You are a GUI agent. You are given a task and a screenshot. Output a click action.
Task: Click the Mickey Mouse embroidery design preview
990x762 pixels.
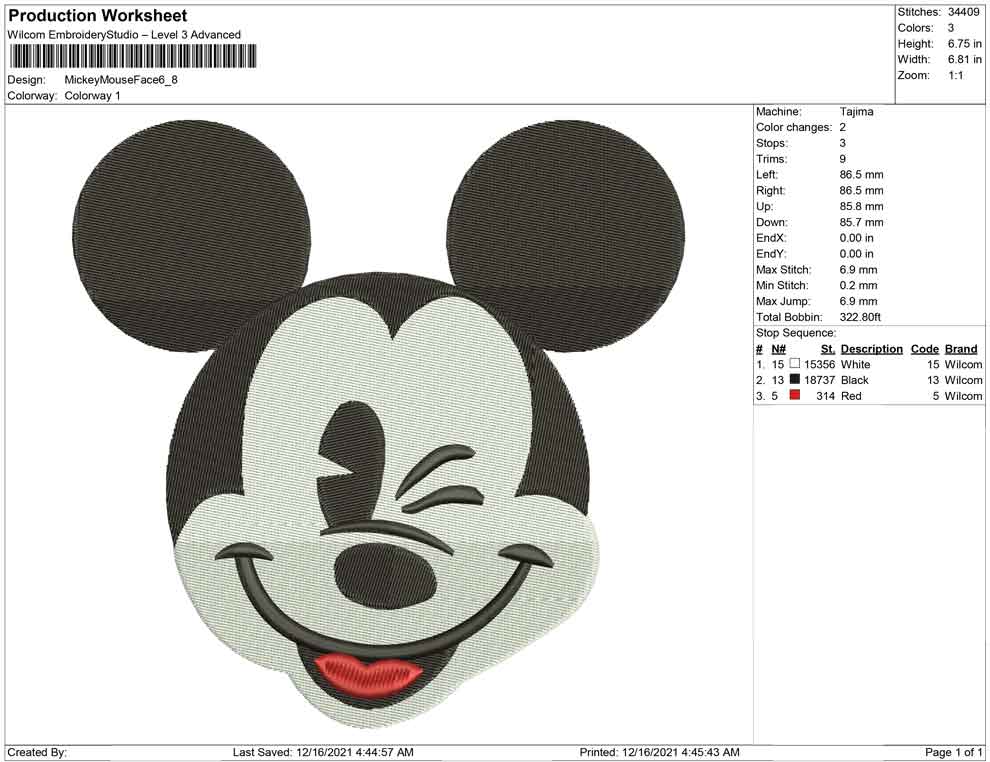pos(378,423)
